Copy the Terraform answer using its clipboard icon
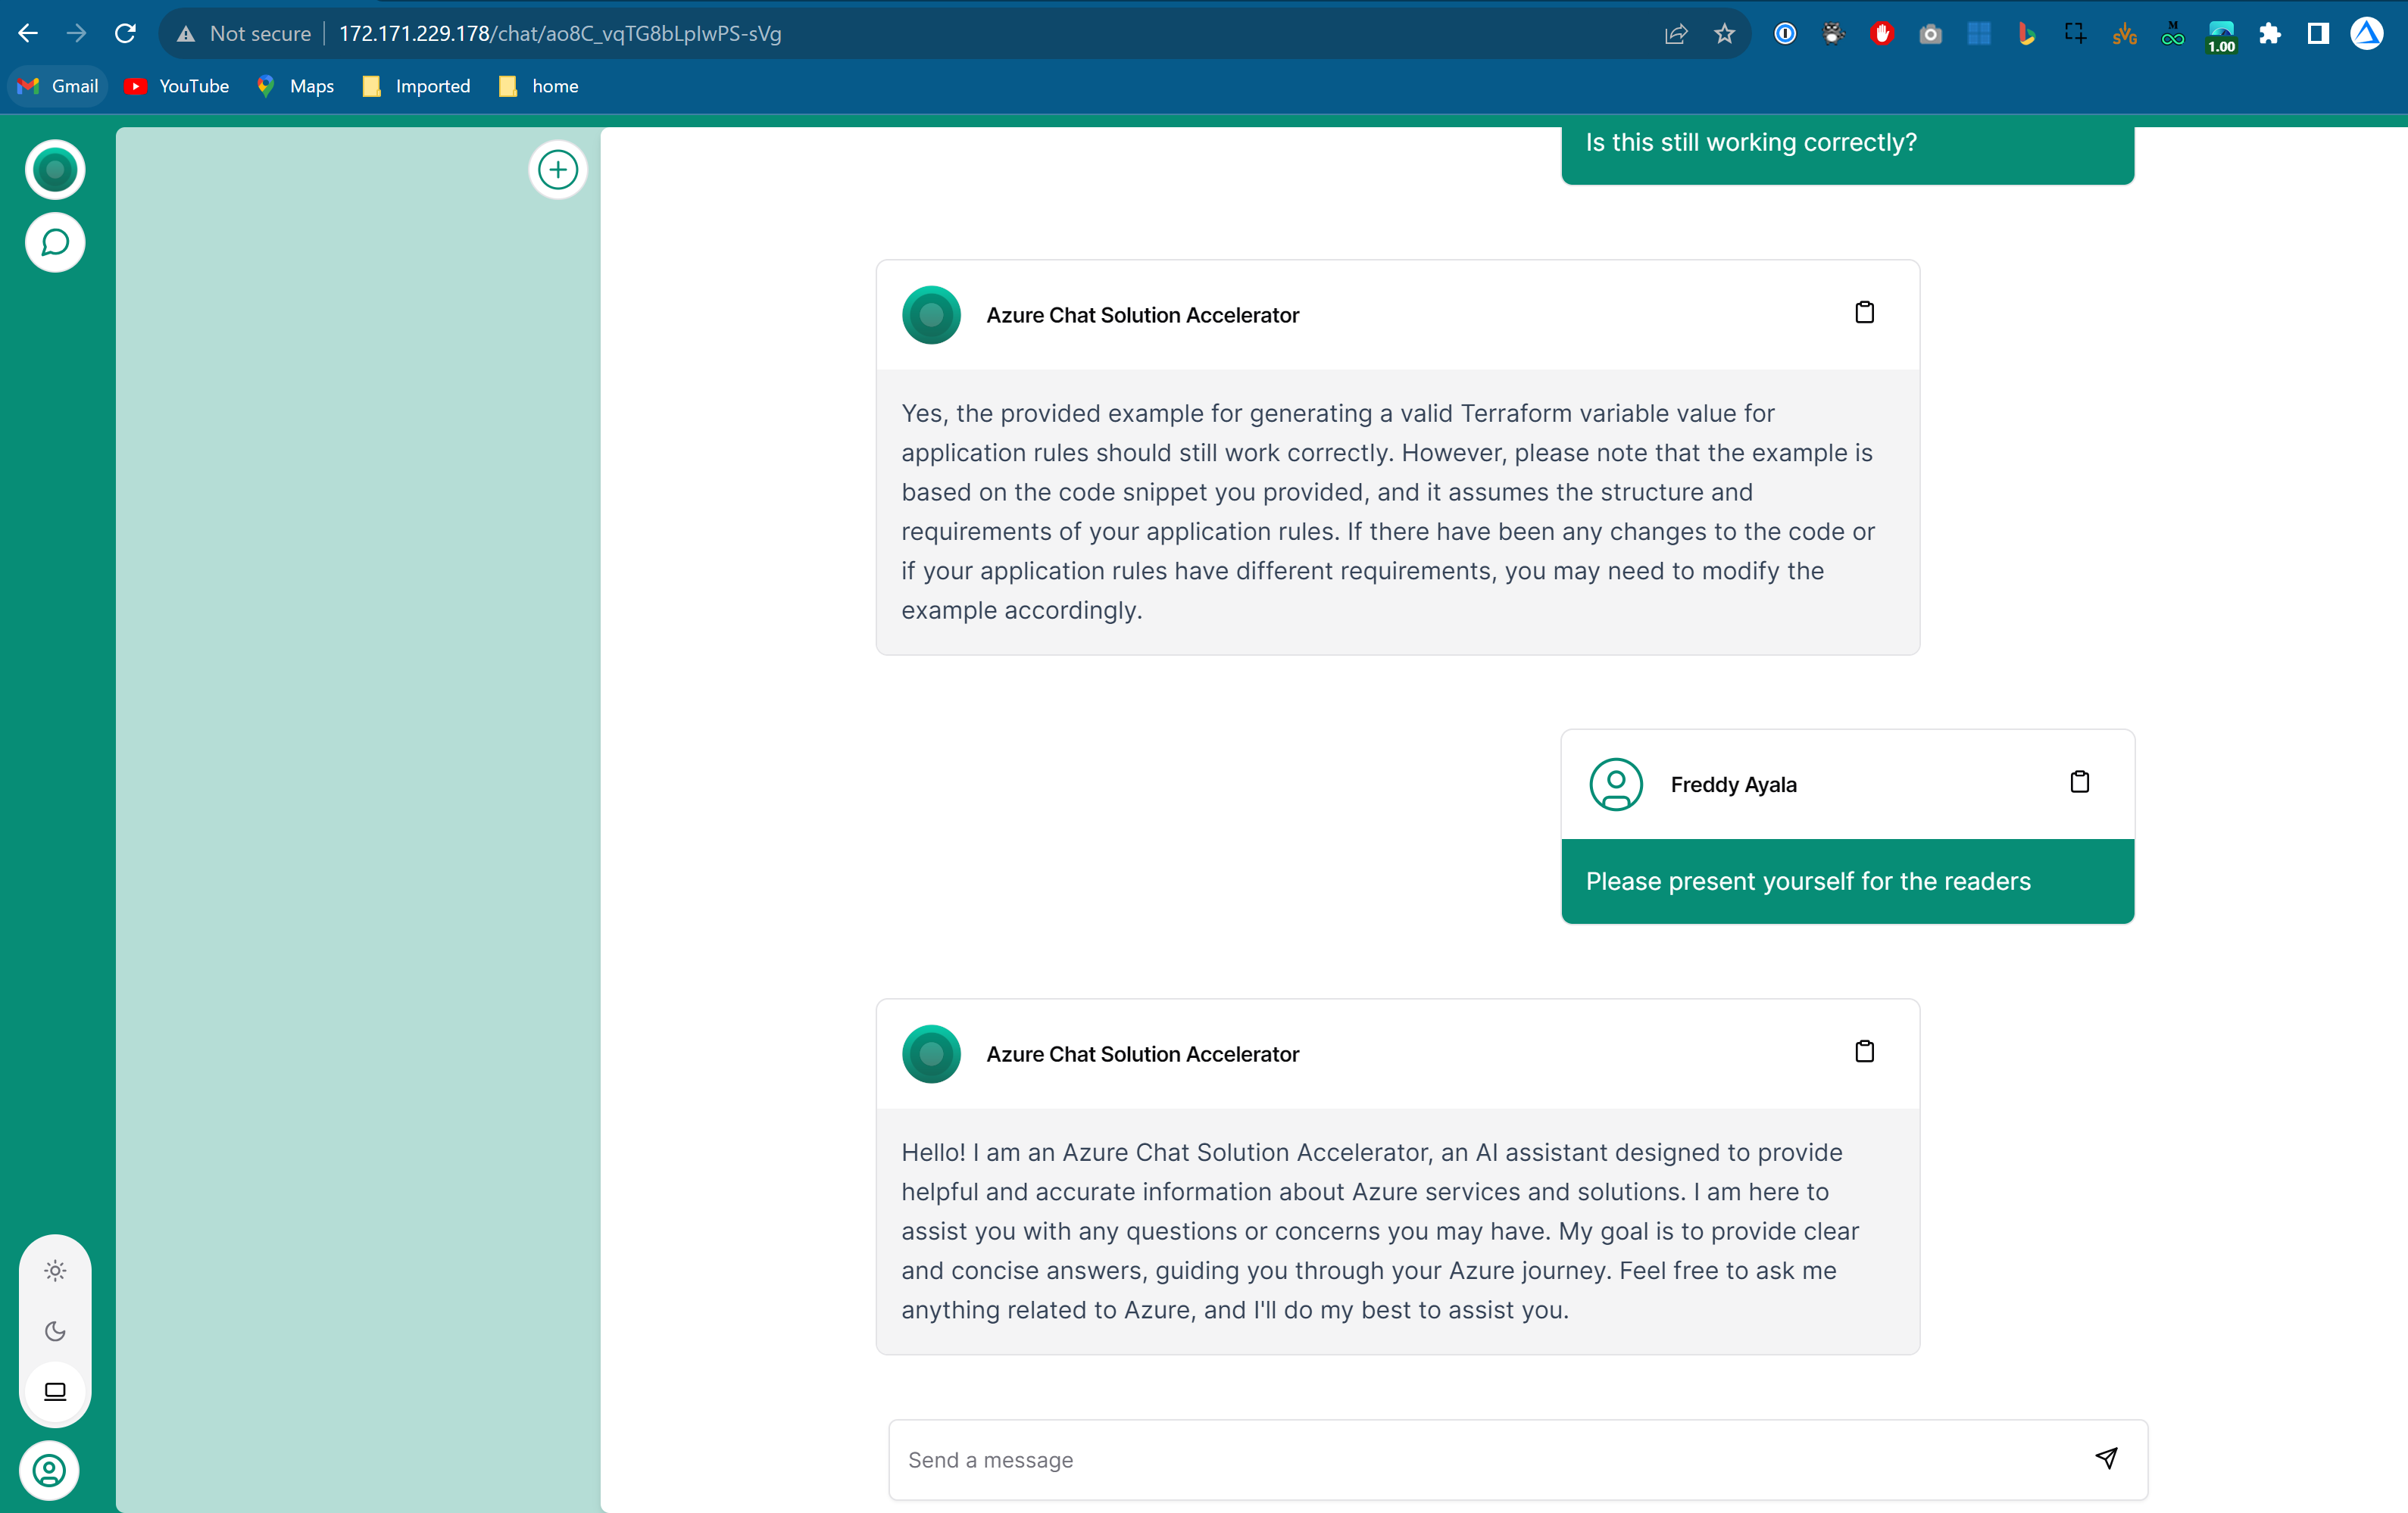Viewport: 2408px width, 1513px height. 1864,313
